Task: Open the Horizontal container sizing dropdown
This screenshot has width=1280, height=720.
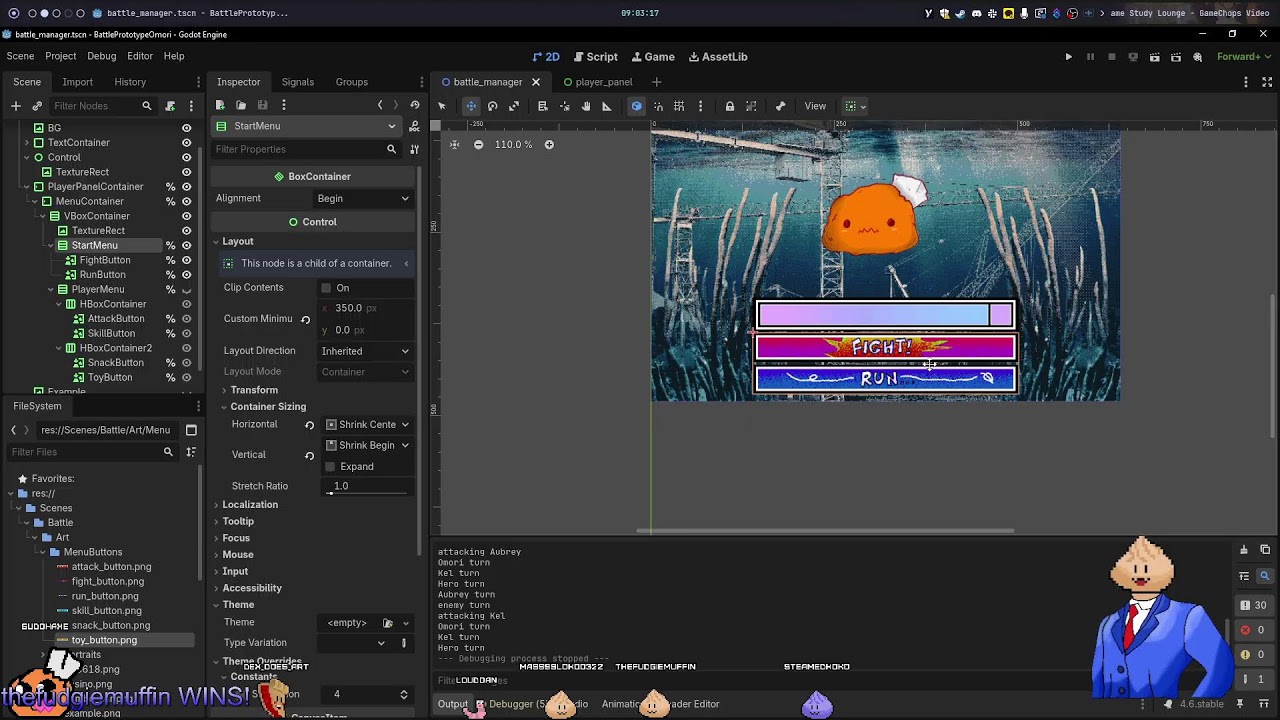Action: click(x=367, y=425)
